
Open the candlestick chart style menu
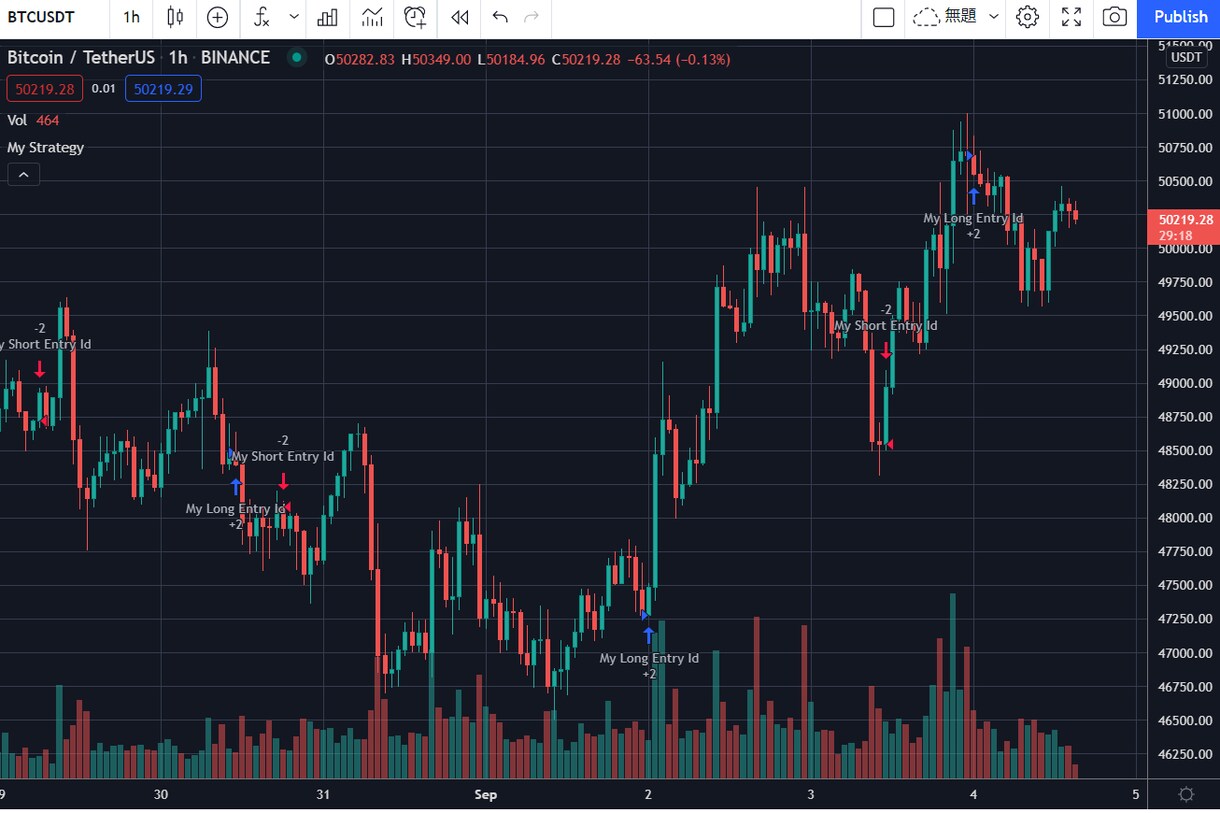[175, 17]
